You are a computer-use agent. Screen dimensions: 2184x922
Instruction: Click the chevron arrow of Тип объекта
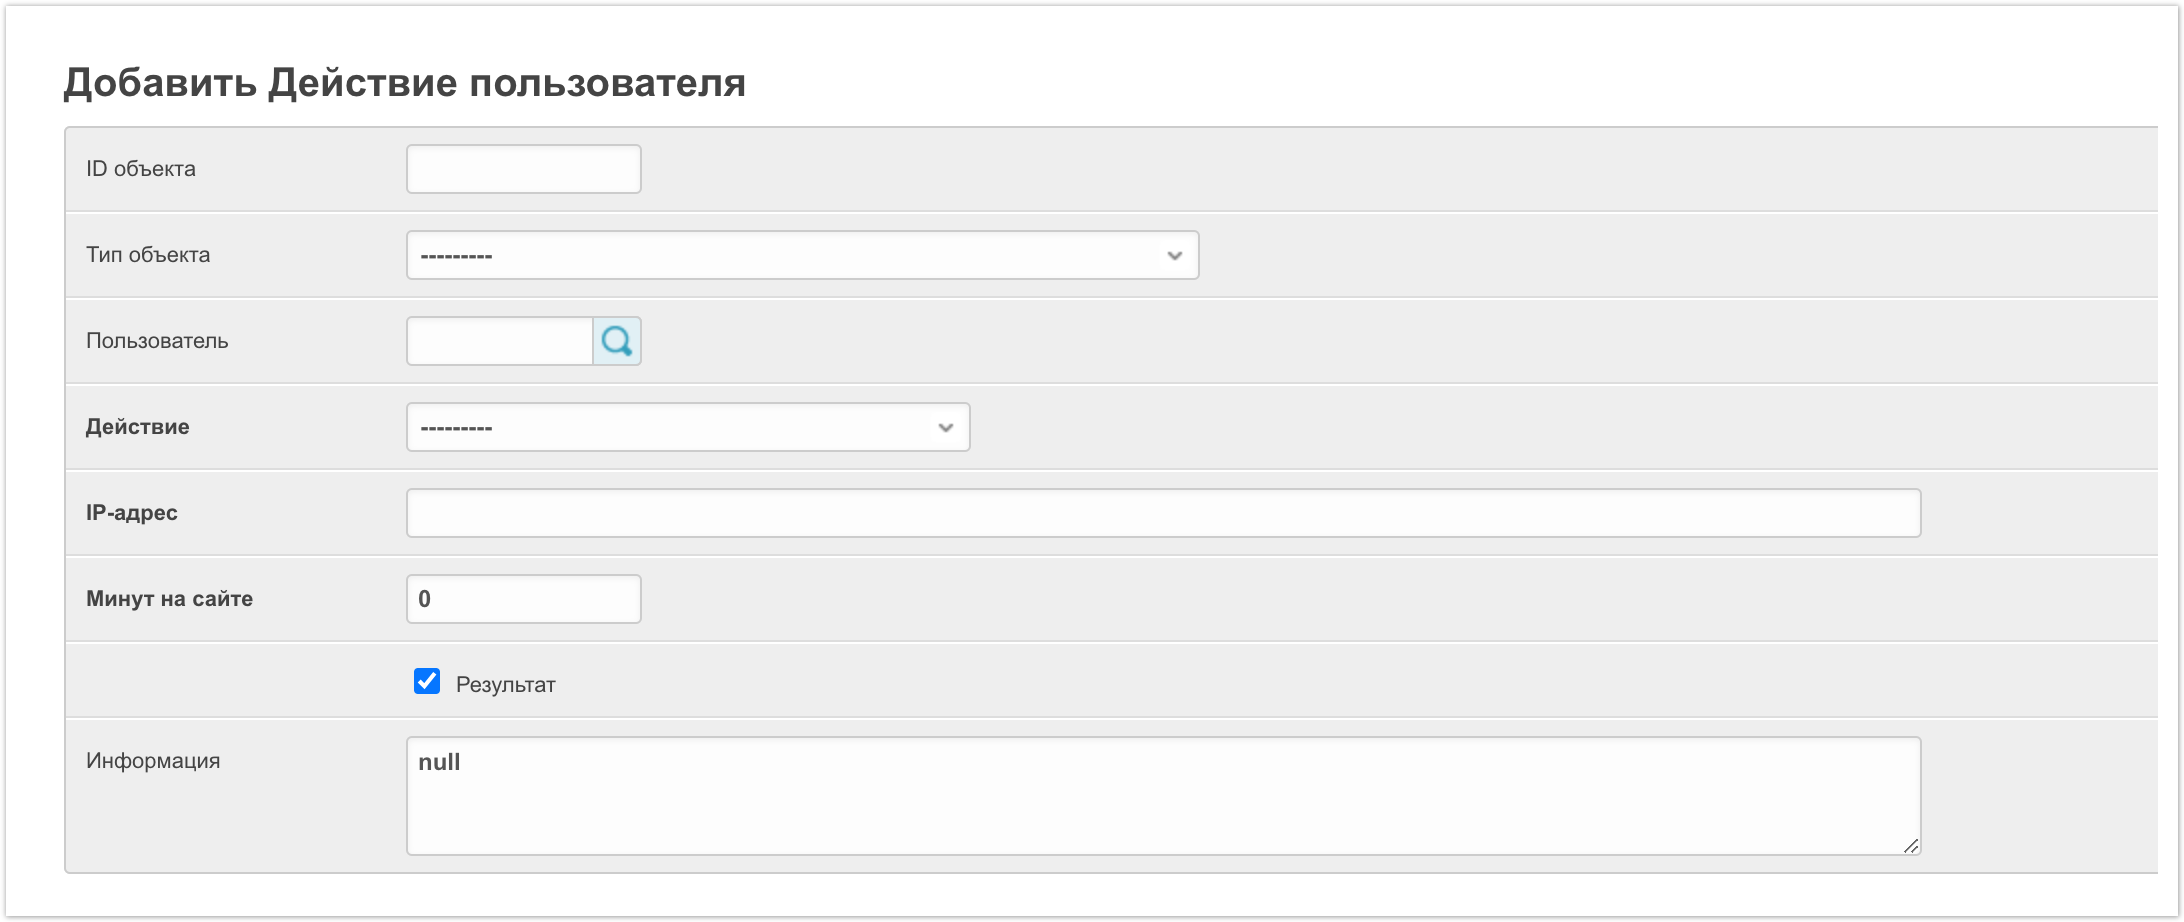tap(1175, 255)
